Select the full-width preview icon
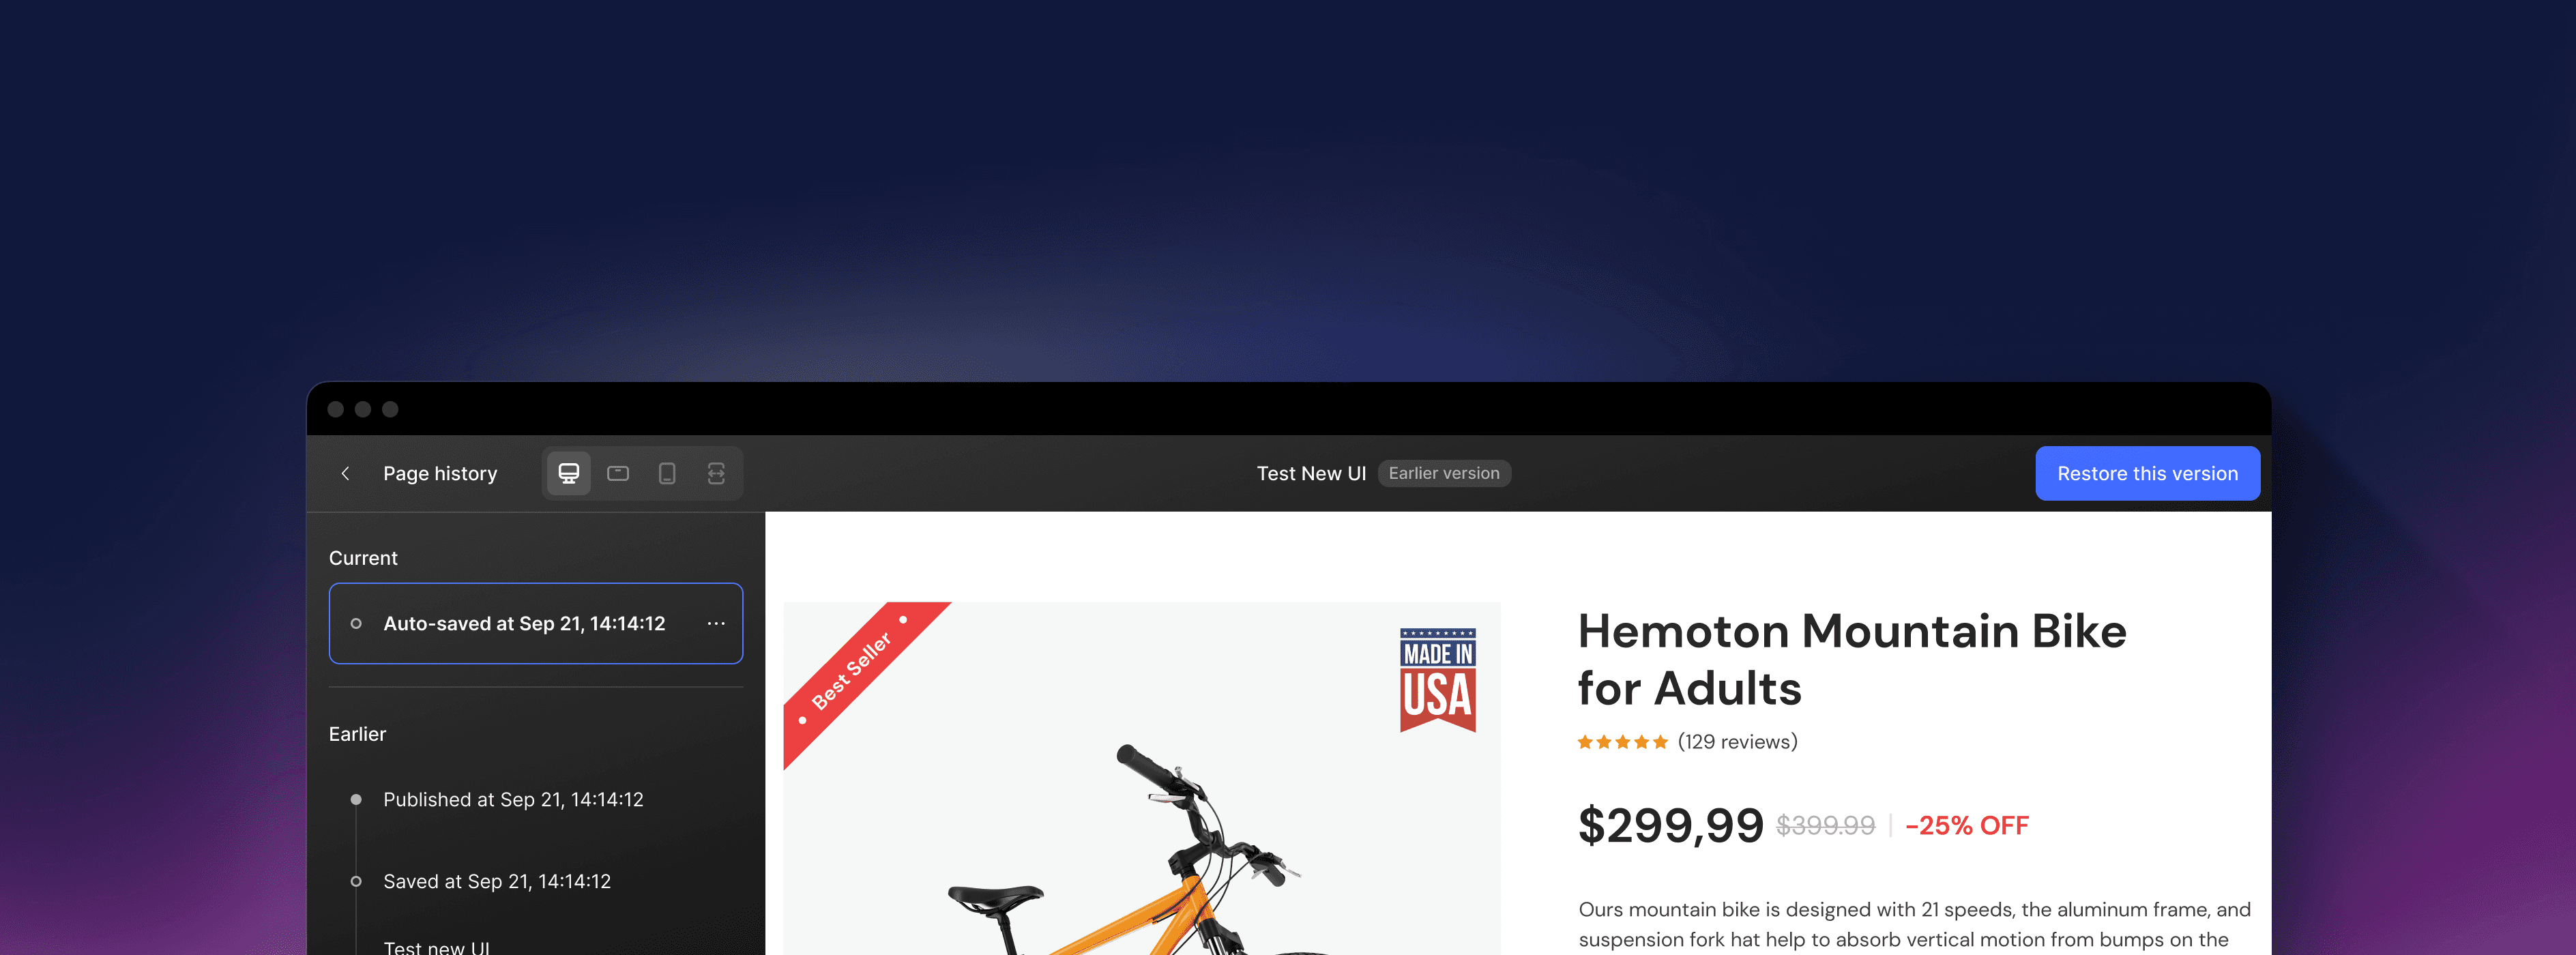Image resolution: width=2576 pixels, height=955 pixels. (x=716, y=473)
